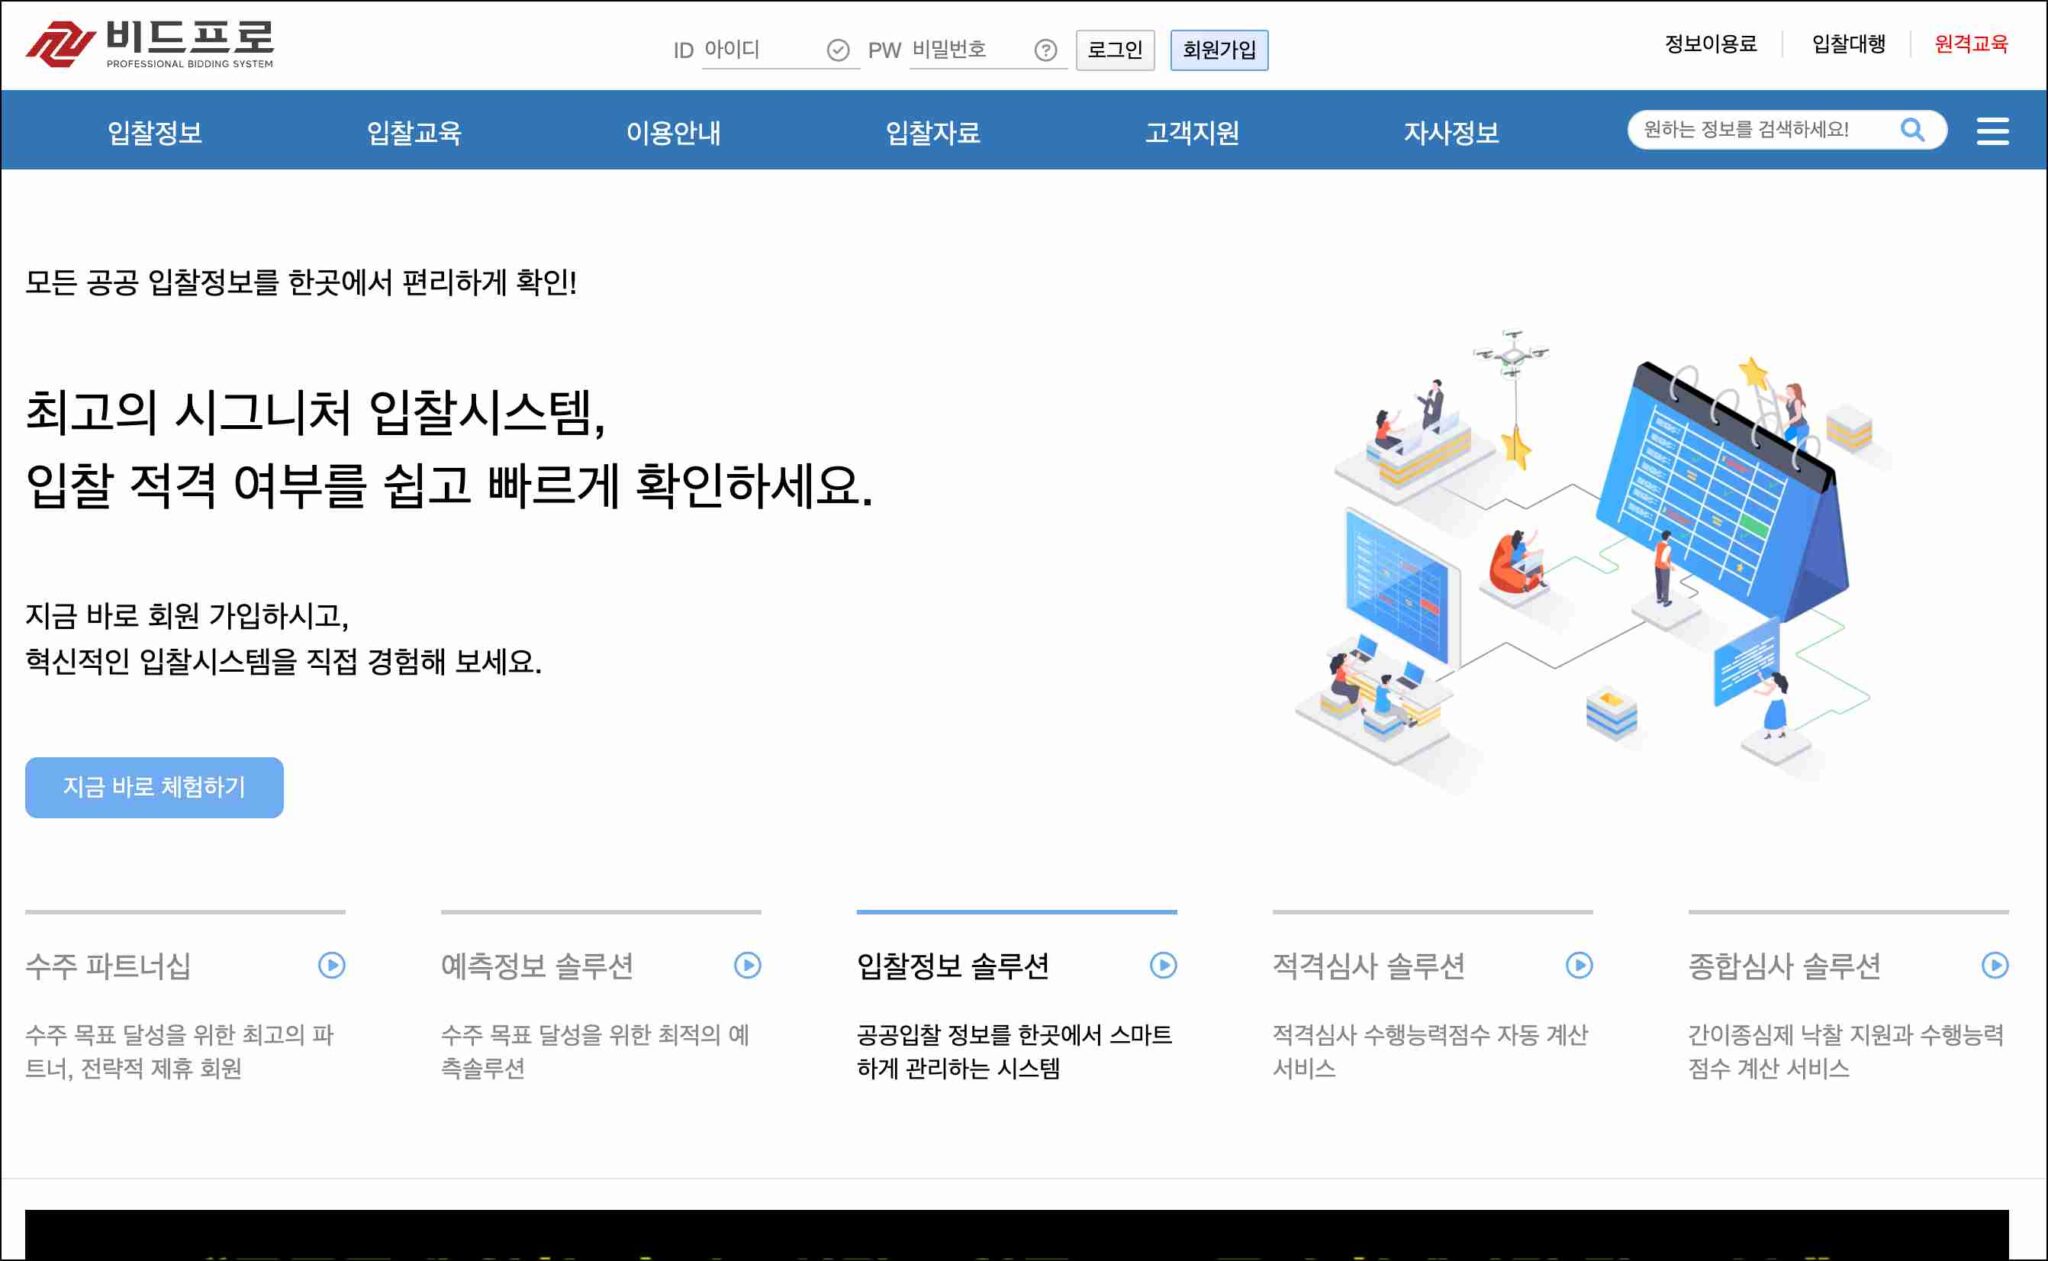Click the 회원가입 button
The width and height of the screenshot is (2048, 1261).
[1220, 50]
